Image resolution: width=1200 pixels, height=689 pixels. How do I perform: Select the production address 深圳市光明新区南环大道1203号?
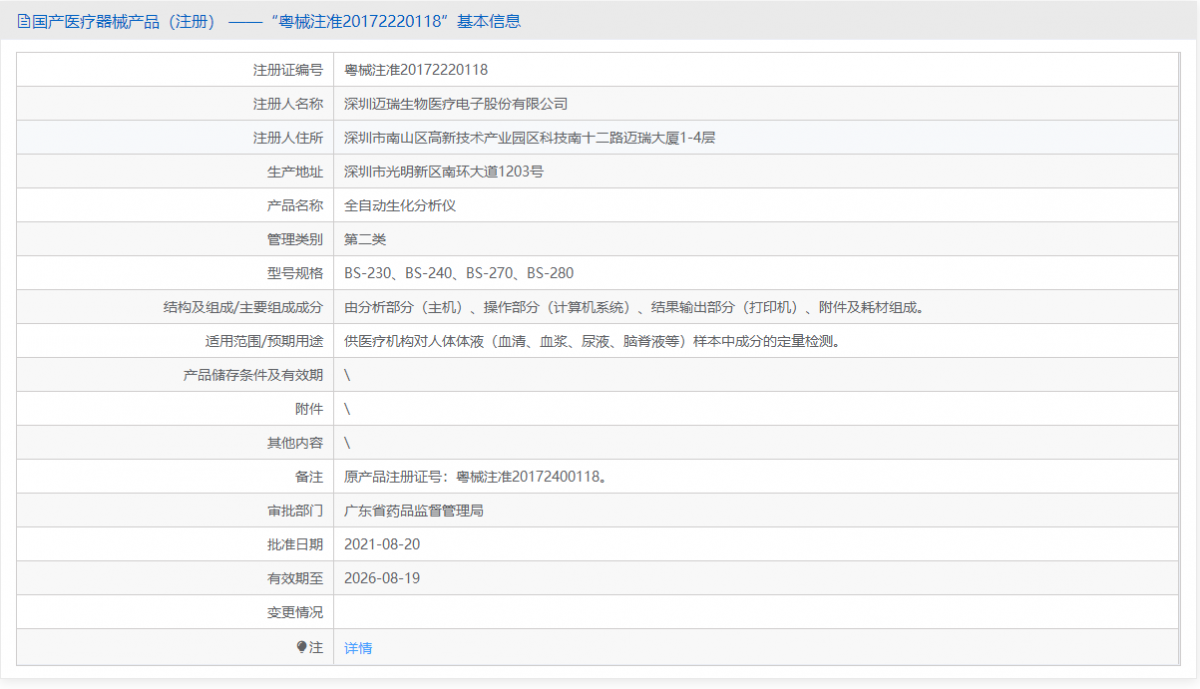pyautogui.click(x=444, y=172)
